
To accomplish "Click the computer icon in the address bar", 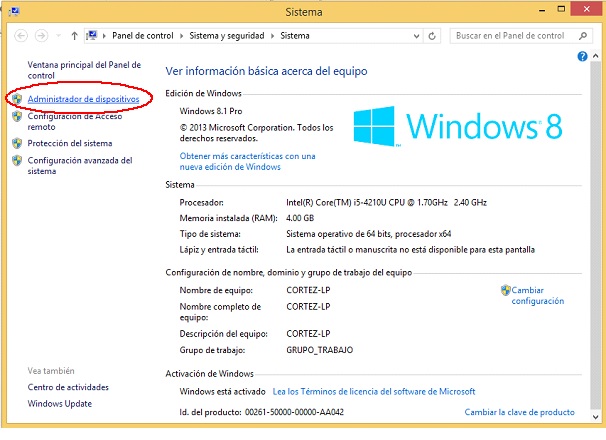I will tap(92, 36).
